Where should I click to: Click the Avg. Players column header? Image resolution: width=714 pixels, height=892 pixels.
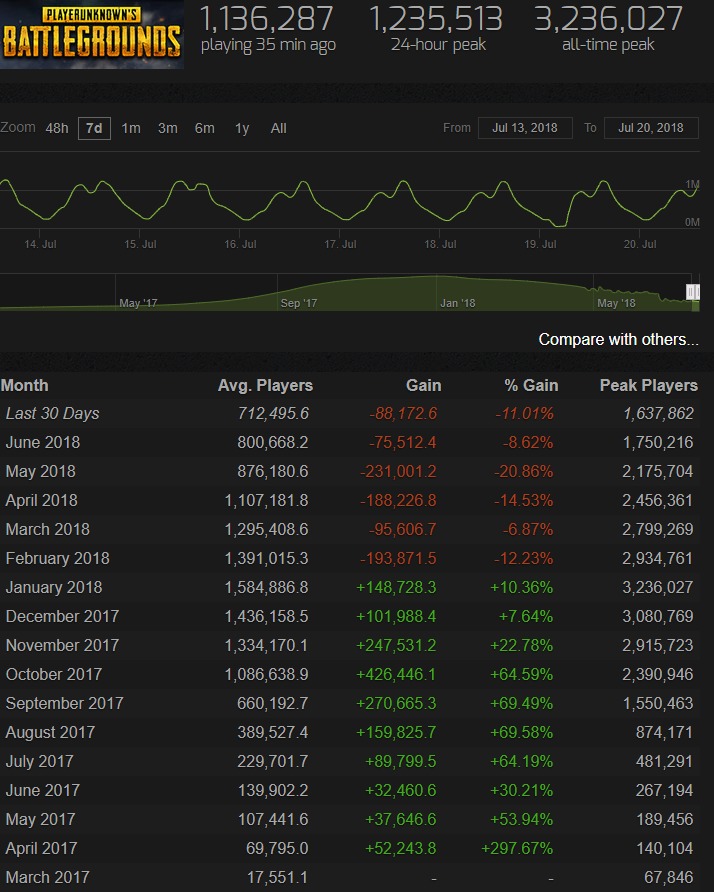(x=265, y=385)
